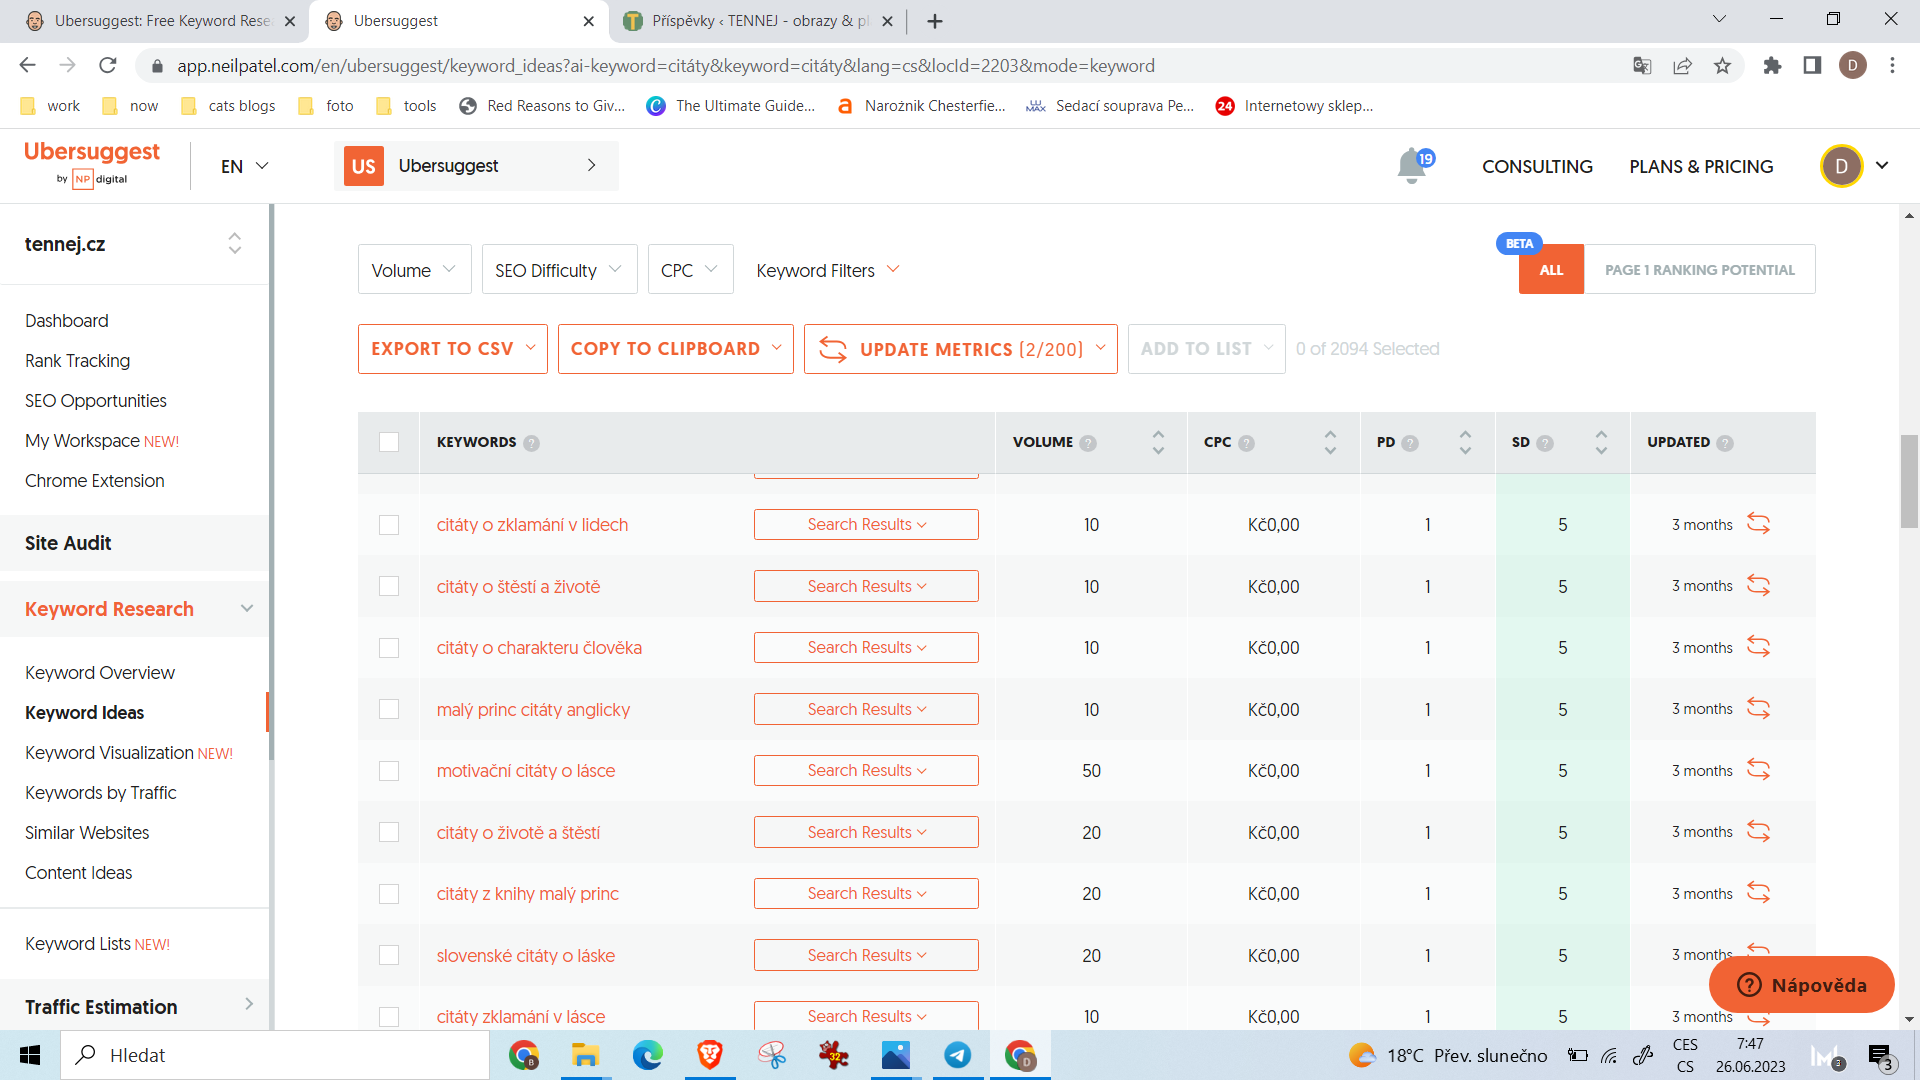Screen dimensions: 1920x1080
Task: Open the user avatar D in header
Action: point(1841,166)
